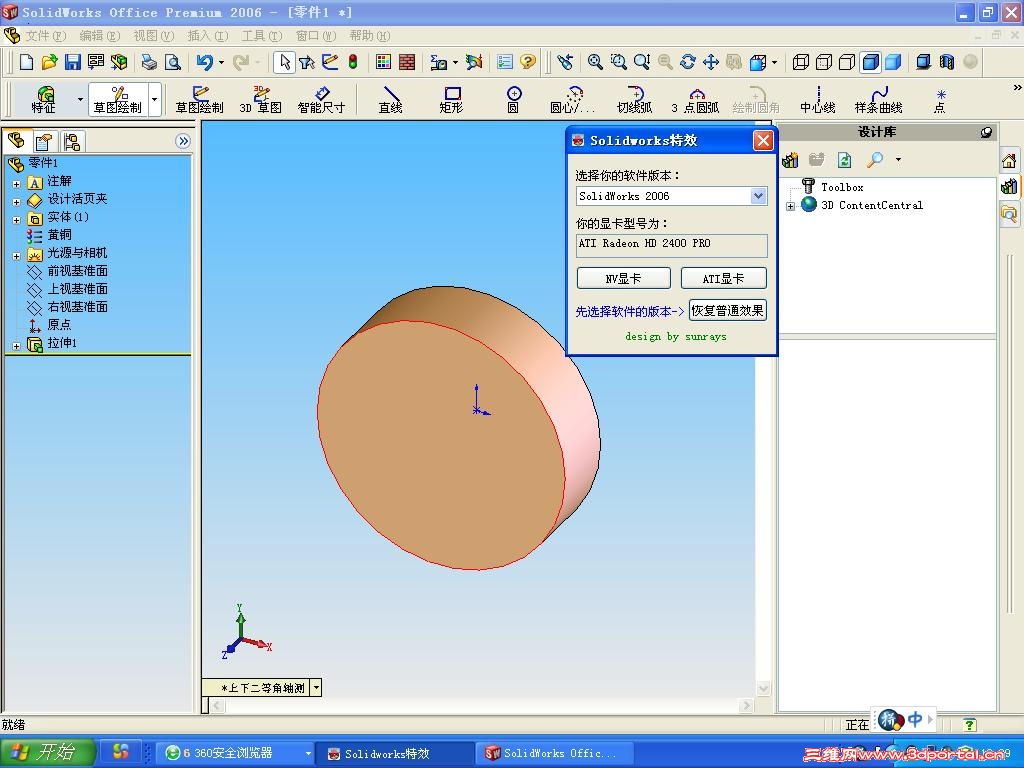Expand the 注解 Annotations tree node
This screenshot has height=768, width=1024.
[x=16, y=184]
